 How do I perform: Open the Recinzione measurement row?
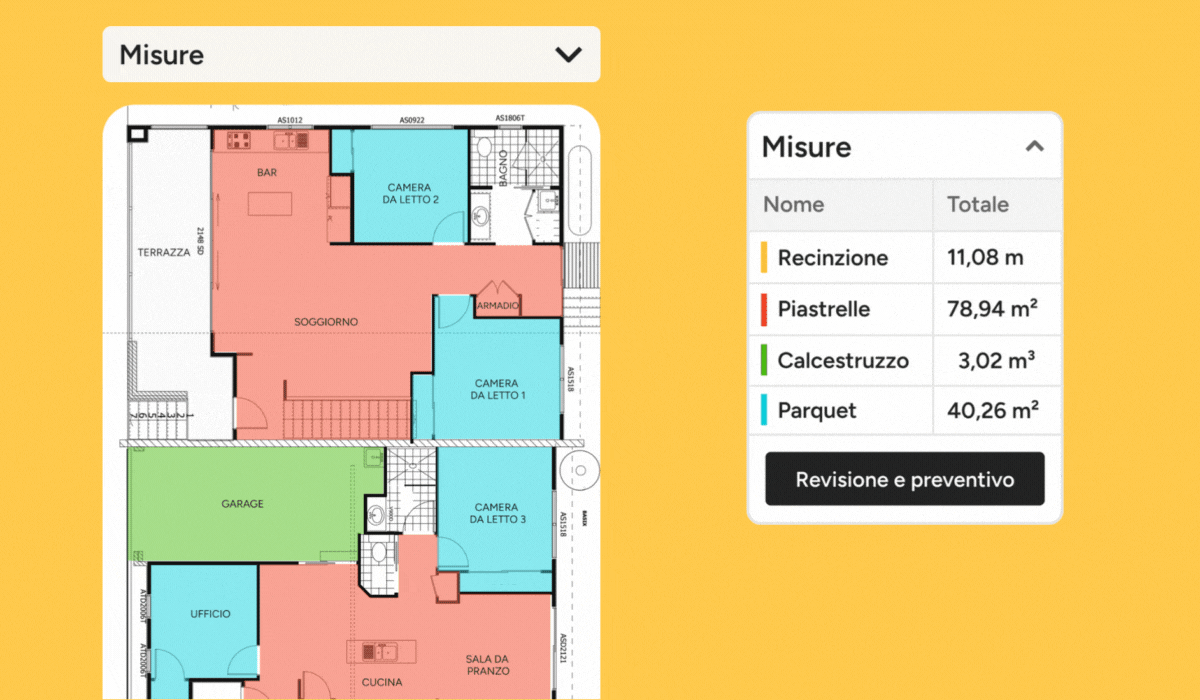(x=833, y=258)
